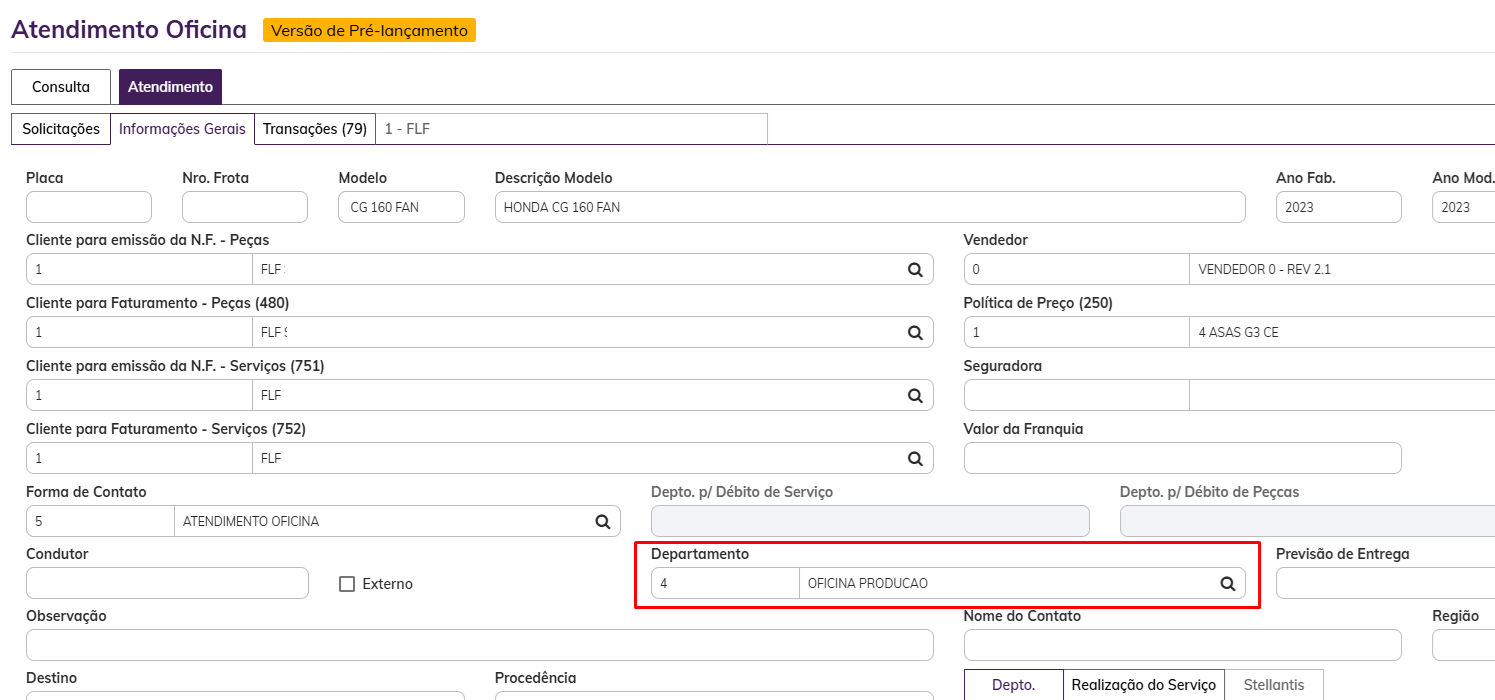The image size is (1495, 700).
Task: Click the Placa input field
Action: pos(89,207)
